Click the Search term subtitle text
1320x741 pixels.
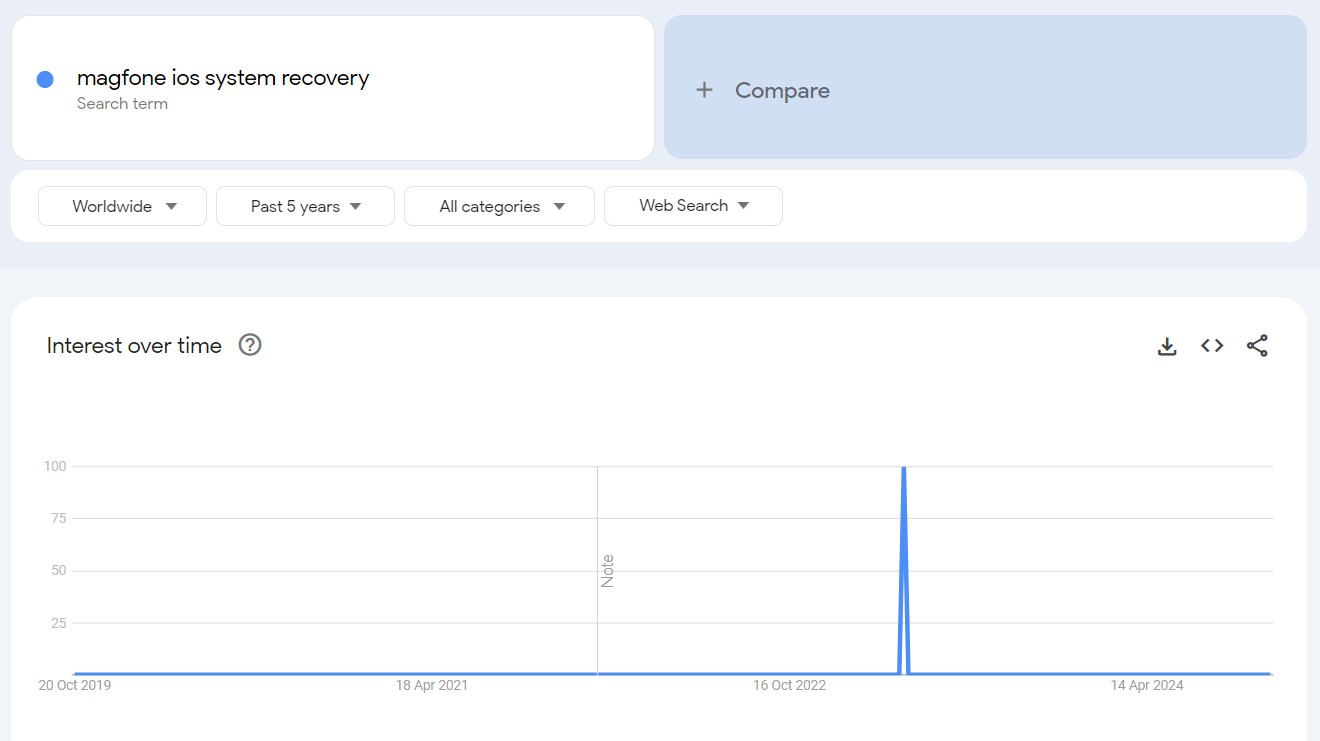click(x=122, y=104)
